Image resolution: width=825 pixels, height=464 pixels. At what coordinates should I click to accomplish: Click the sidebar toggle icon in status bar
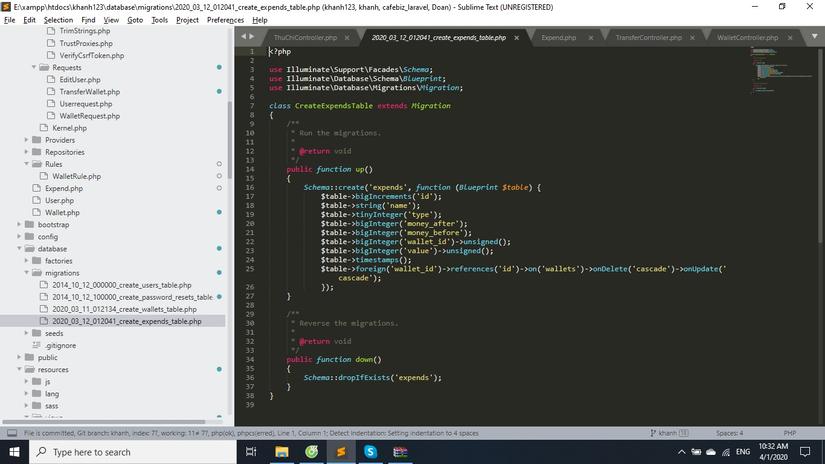(12, 433)
